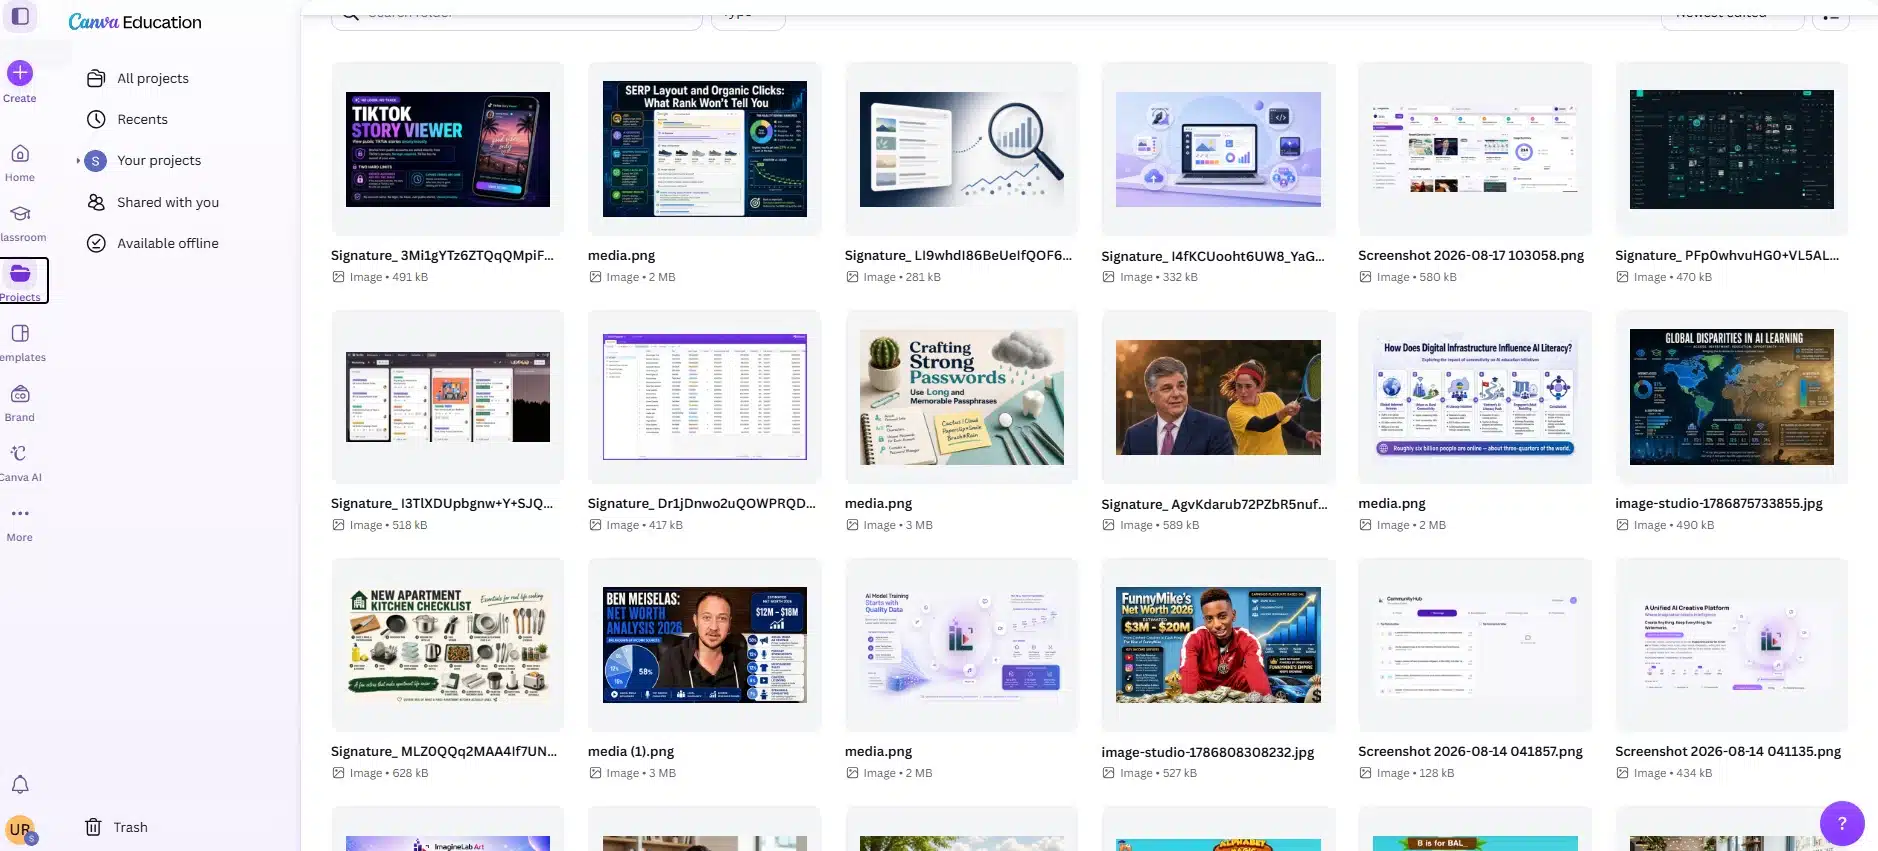Click the image type icon beside 417 kB
Viewport: 1878px width, 851px height.
pos(595,525)
